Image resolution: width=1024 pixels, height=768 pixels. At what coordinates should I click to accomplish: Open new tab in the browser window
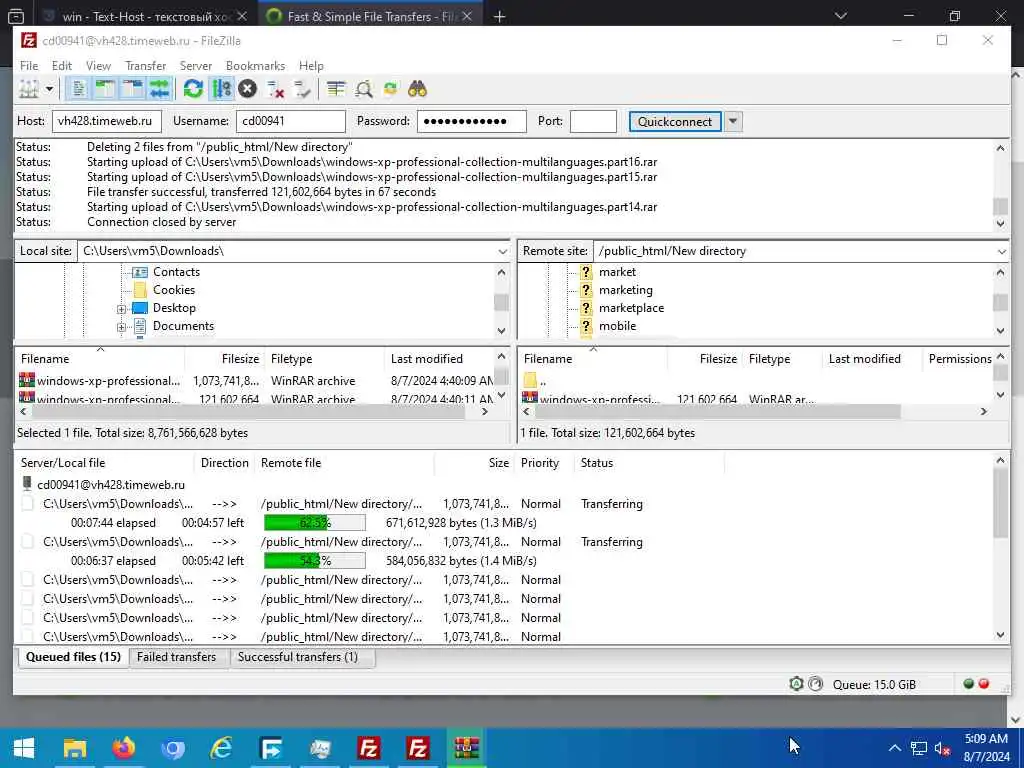[500, 16]
